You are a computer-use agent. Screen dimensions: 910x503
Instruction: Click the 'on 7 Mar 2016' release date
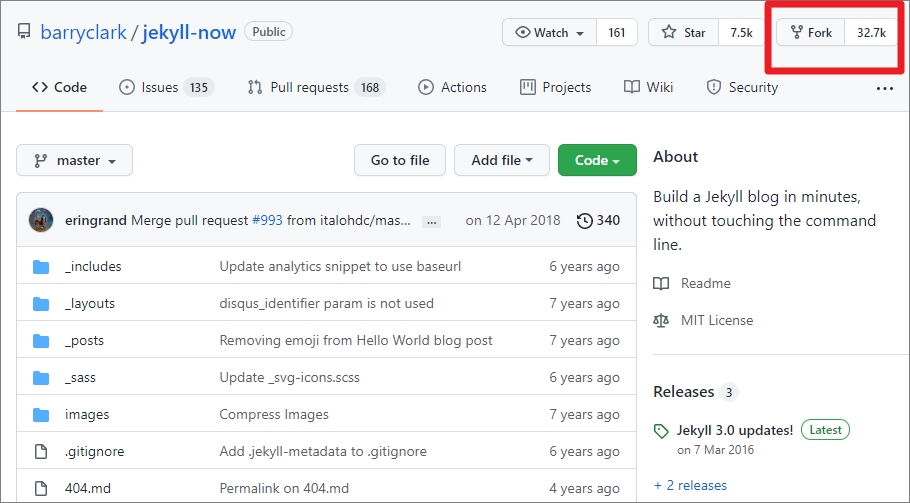[x=715, y=450]
